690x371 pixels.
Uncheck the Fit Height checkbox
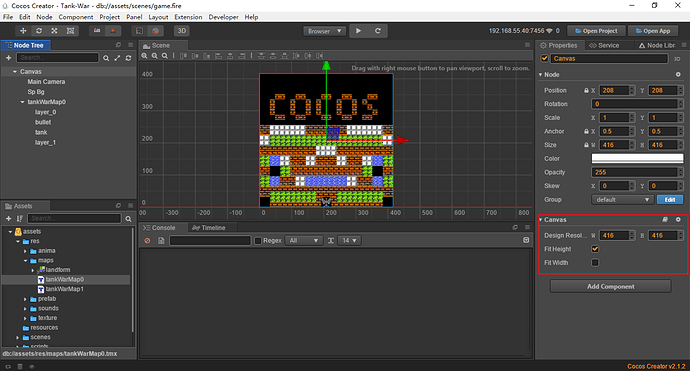point(595,249)
